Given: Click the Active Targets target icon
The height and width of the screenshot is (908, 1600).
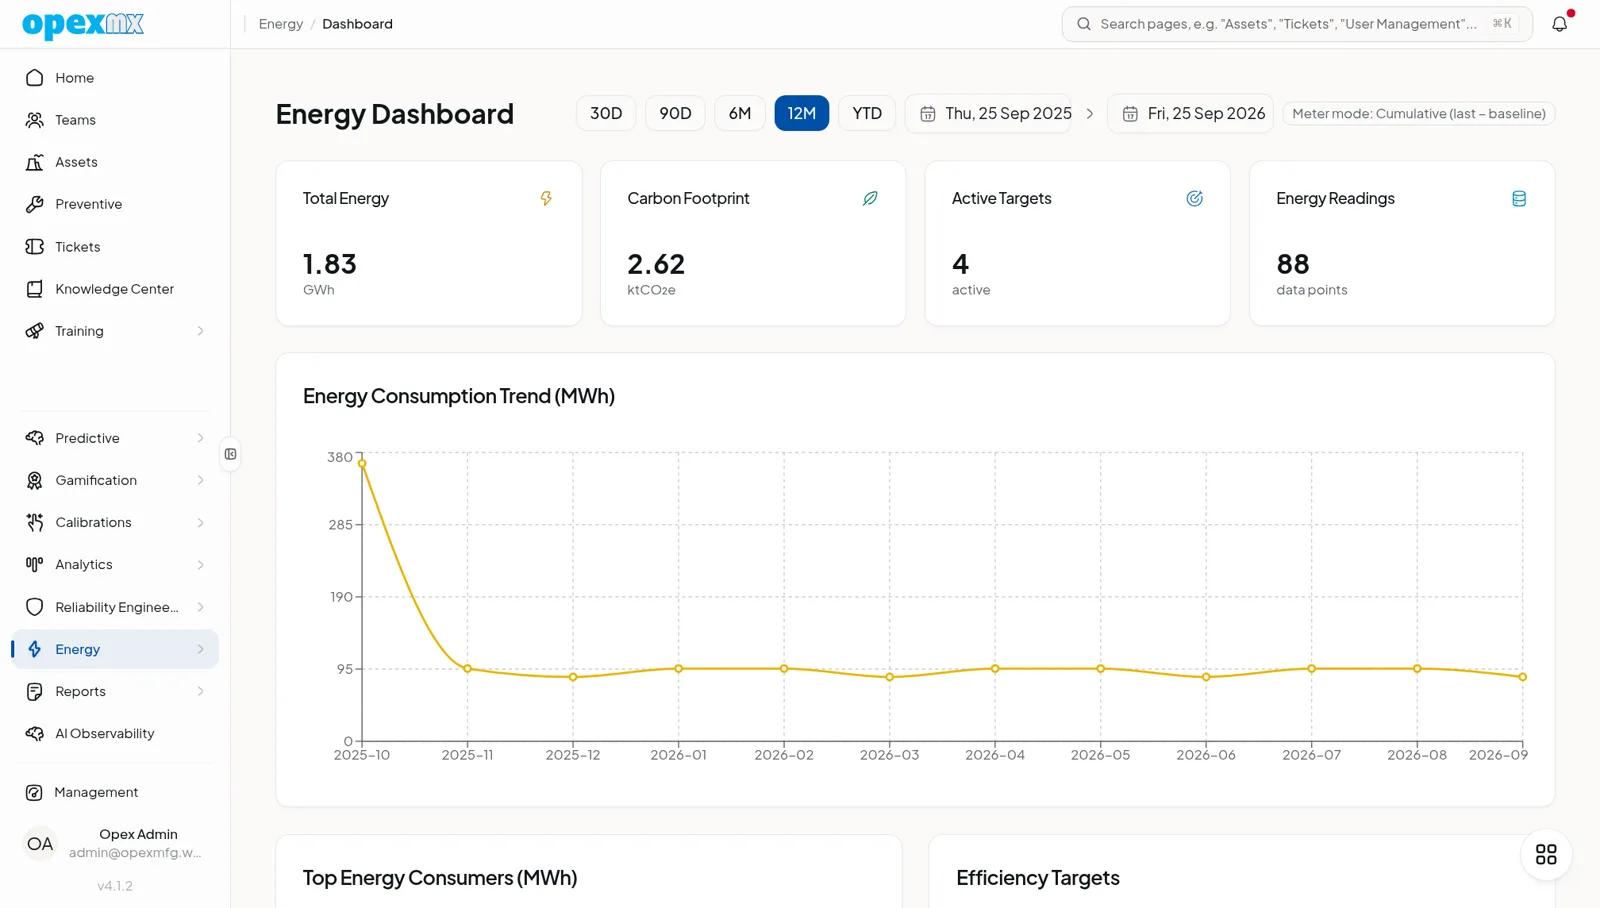Looking at the screenshot, I should [x=1194, y=198].
